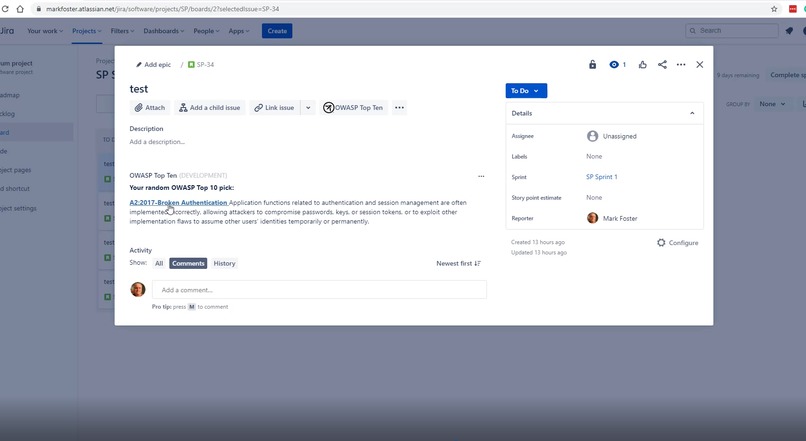Open the quick-add more options ellipsis

point(399,107)
